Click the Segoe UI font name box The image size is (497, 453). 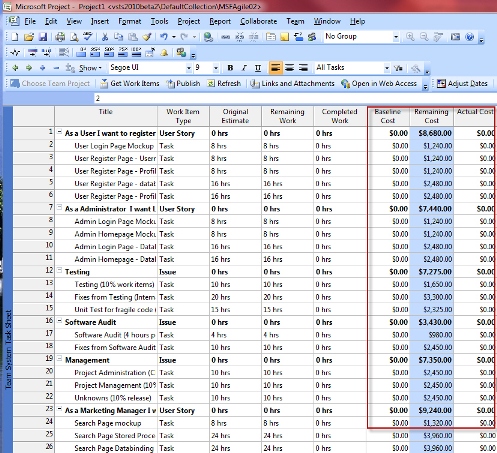147,68
